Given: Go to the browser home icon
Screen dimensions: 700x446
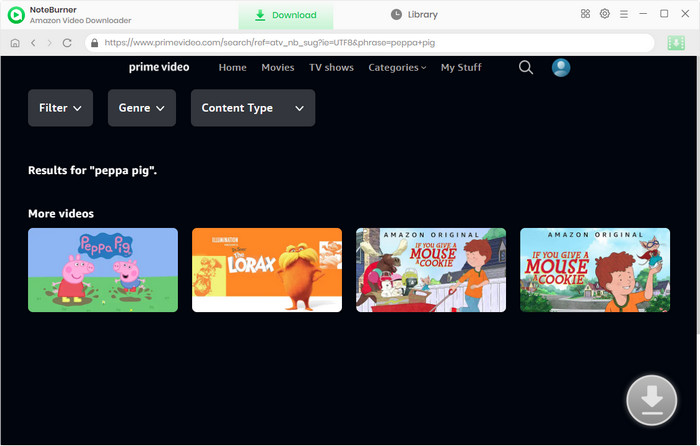Looking at the screenshot, I should [x=15, y=43].
